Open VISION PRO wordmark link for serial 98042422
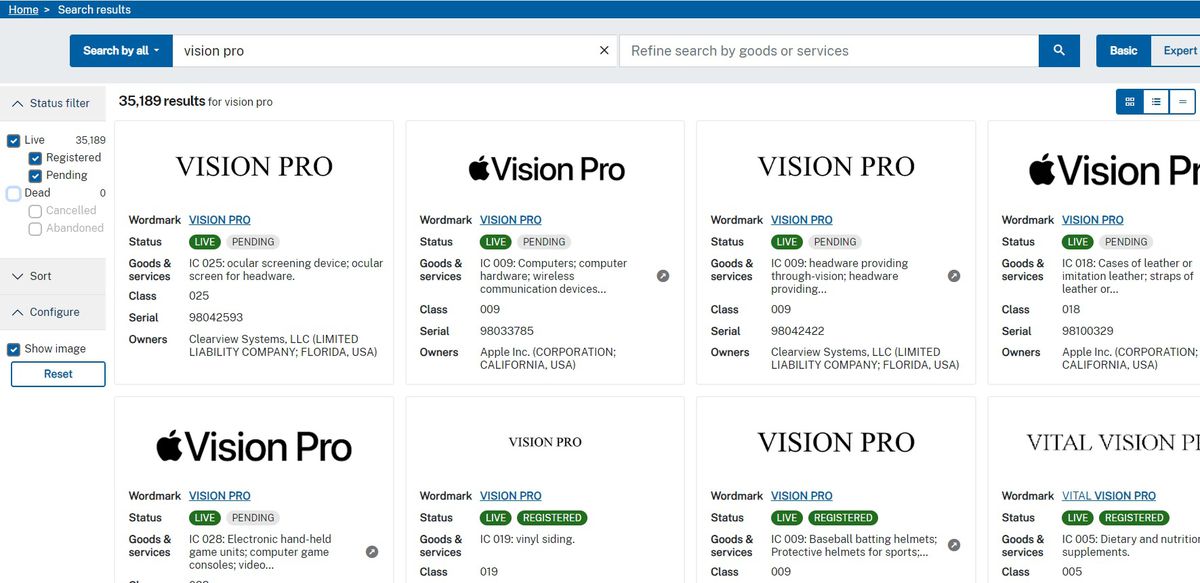 pyautogui.click(x=802, y=220)
